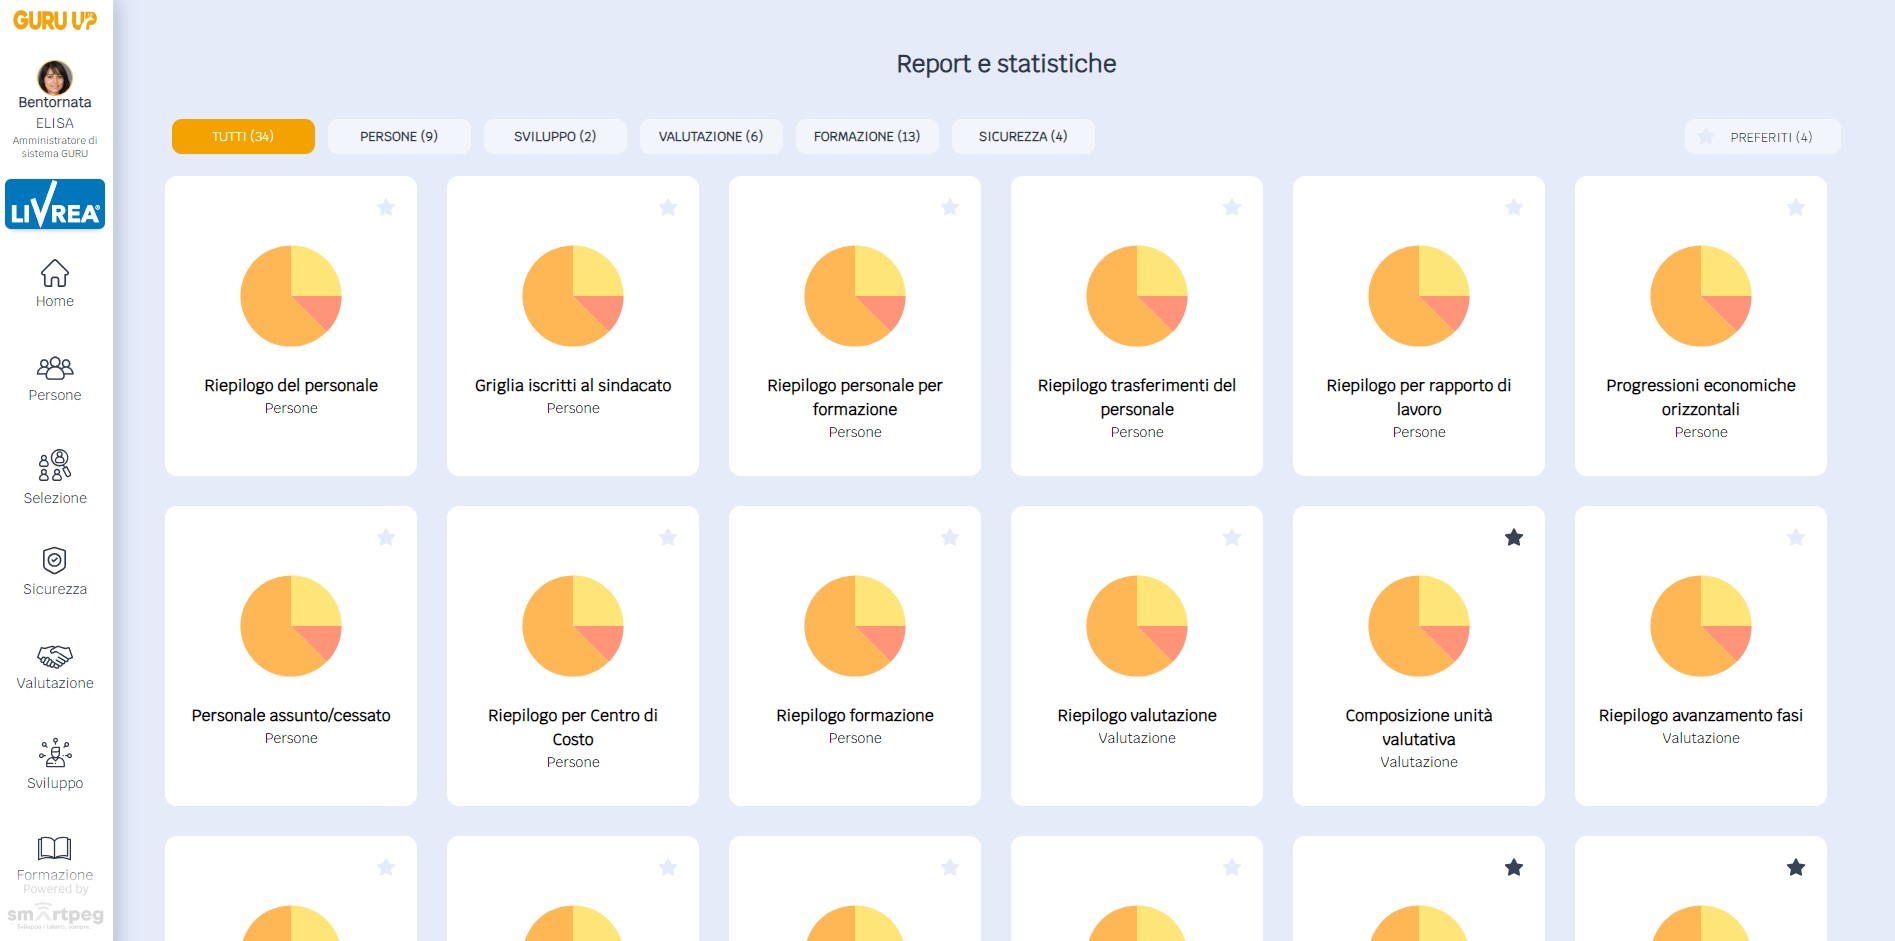This screenshot has height=941, width=1895.
Task: Unfavorite Composizione unità valutativa report
Action: tap(1514, 537)
